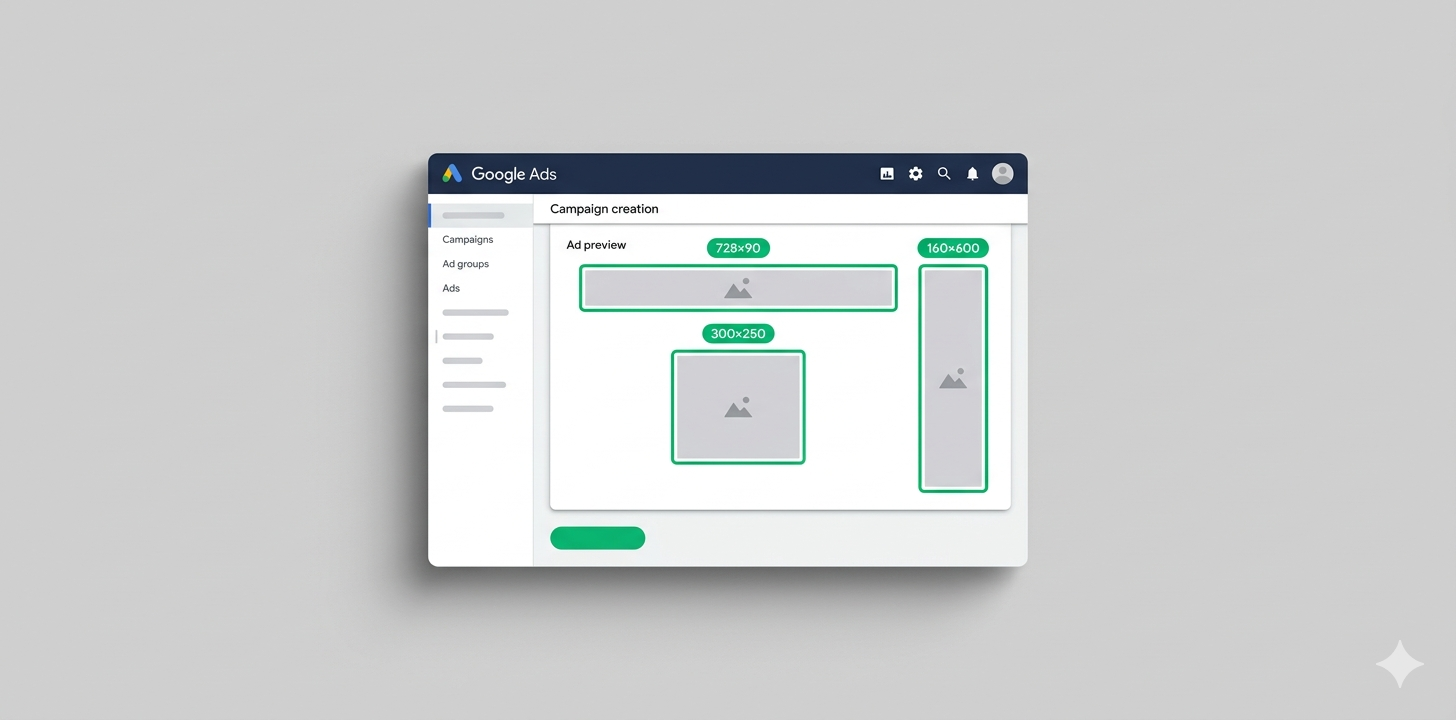Select the 300×250 size label
This screenshot has height=720, width=1456.
coord(738,334)
